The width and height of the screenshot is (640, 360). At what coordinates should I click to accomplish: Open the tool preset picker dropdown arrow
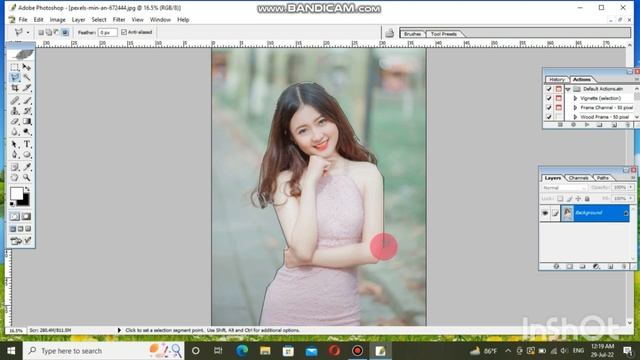[28, 32]
